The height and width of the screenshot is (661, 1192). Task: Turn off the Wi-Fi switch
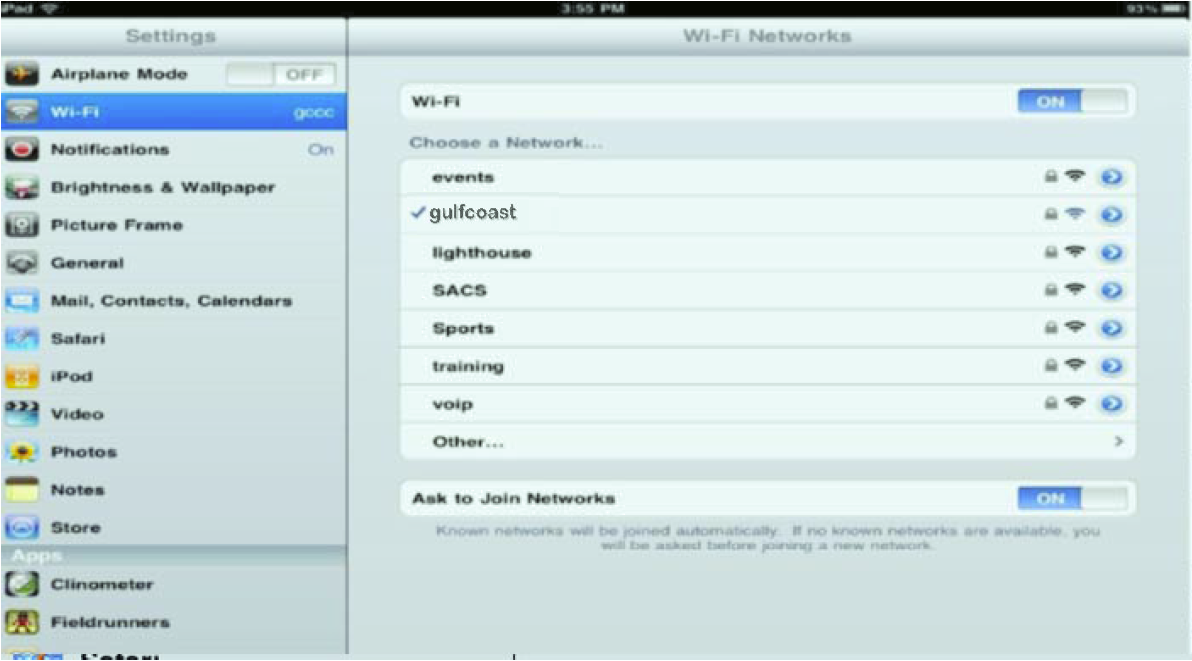[1073, 102]
